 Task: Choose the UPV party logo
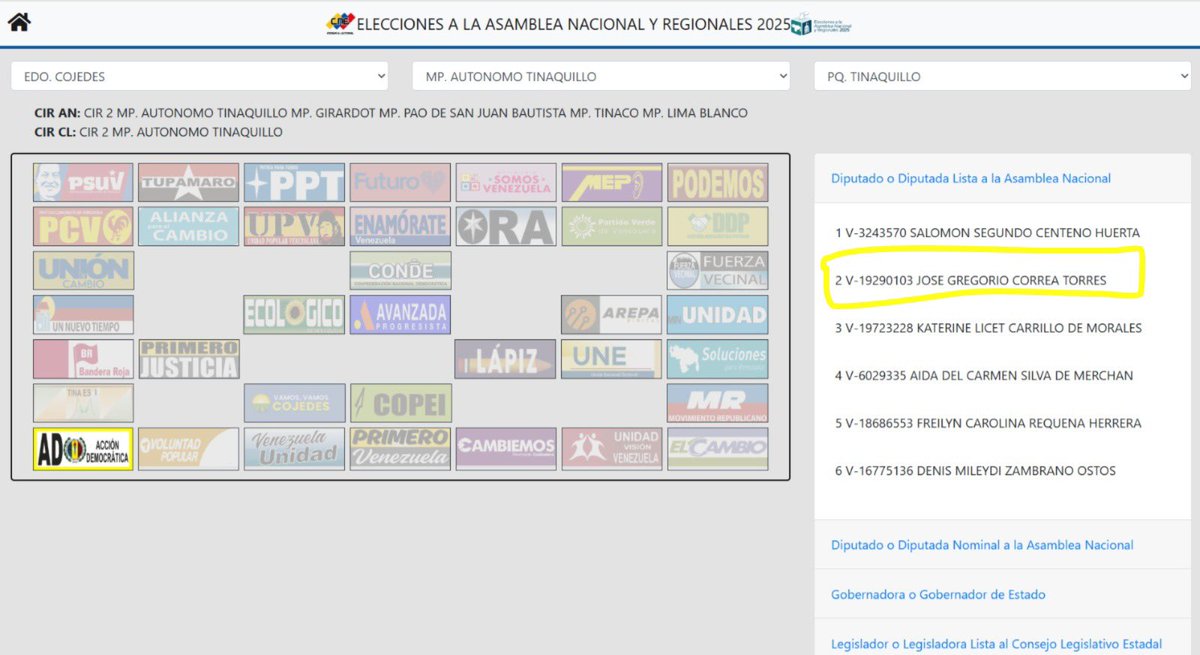tap(295, 227)
